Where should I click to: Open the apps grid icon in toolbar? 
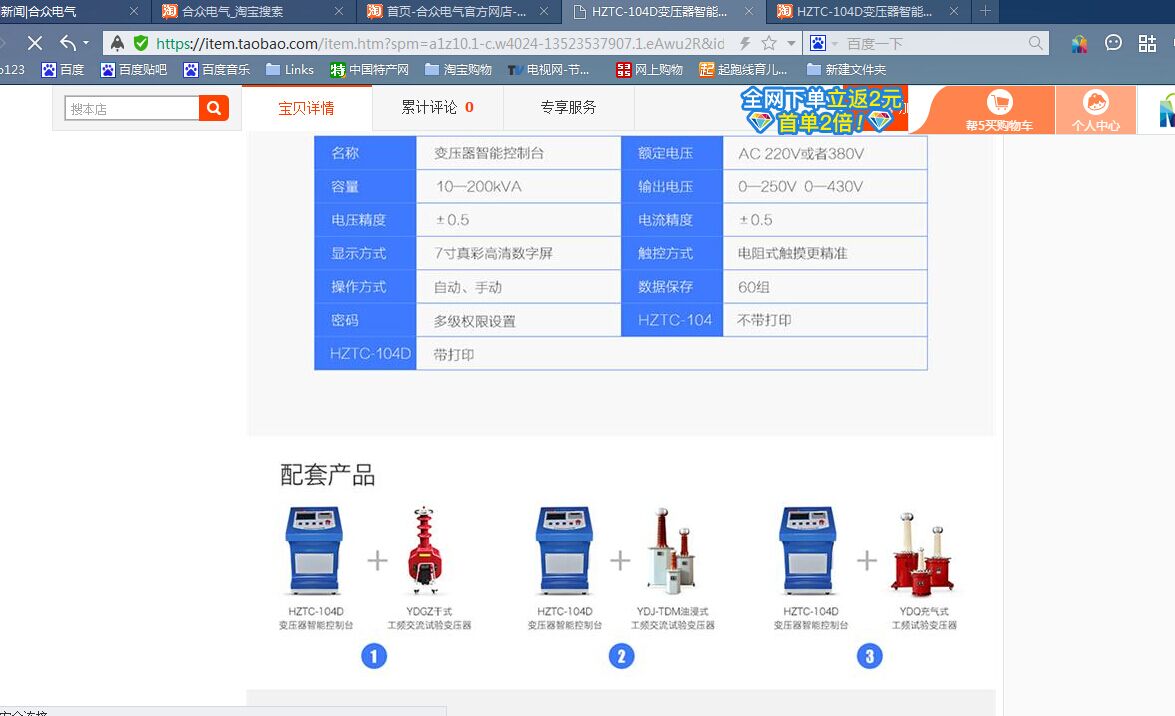[1147, 43]
